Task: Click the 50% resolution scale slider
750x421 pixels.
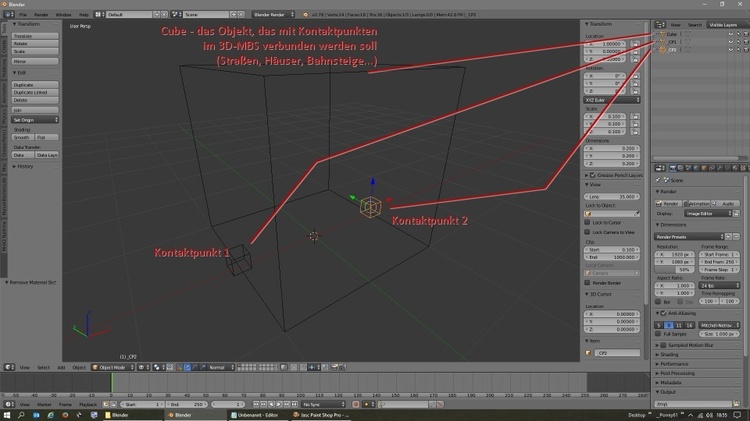Action: [x=674, y=269]
